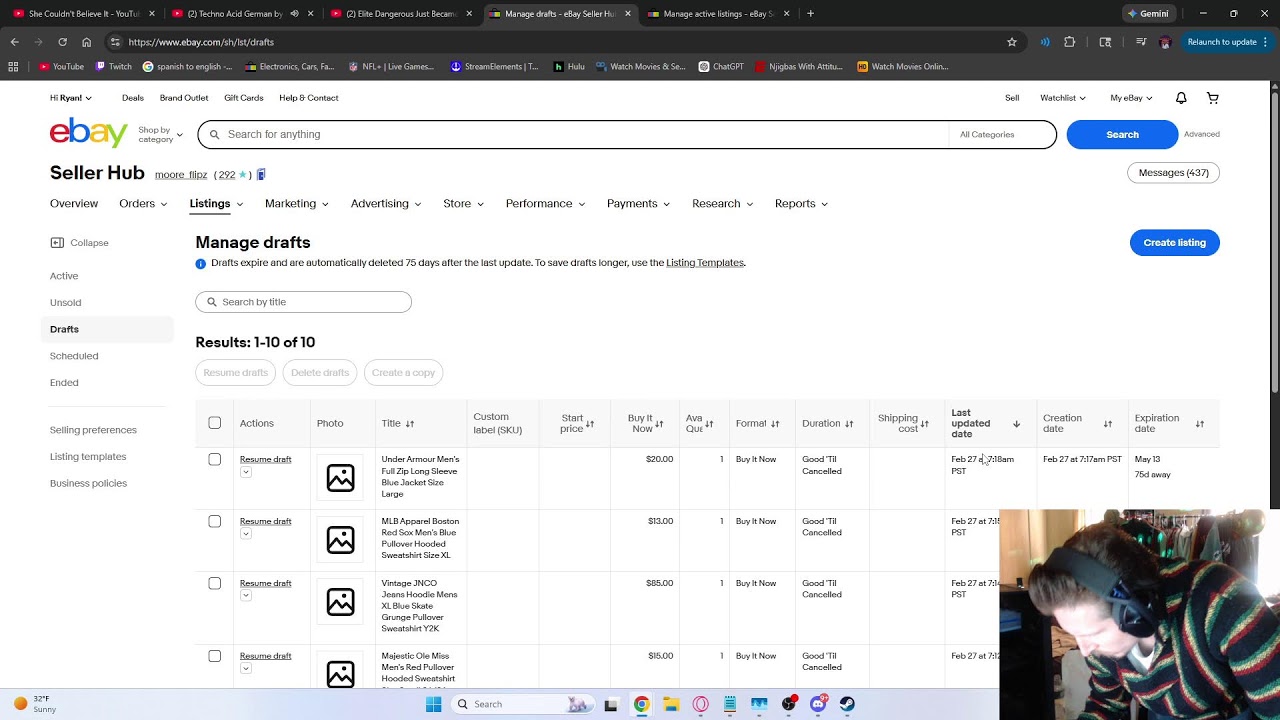Click the Create listing button
The width and height of the screenshot is (1280, 720).
(1175, 243)
